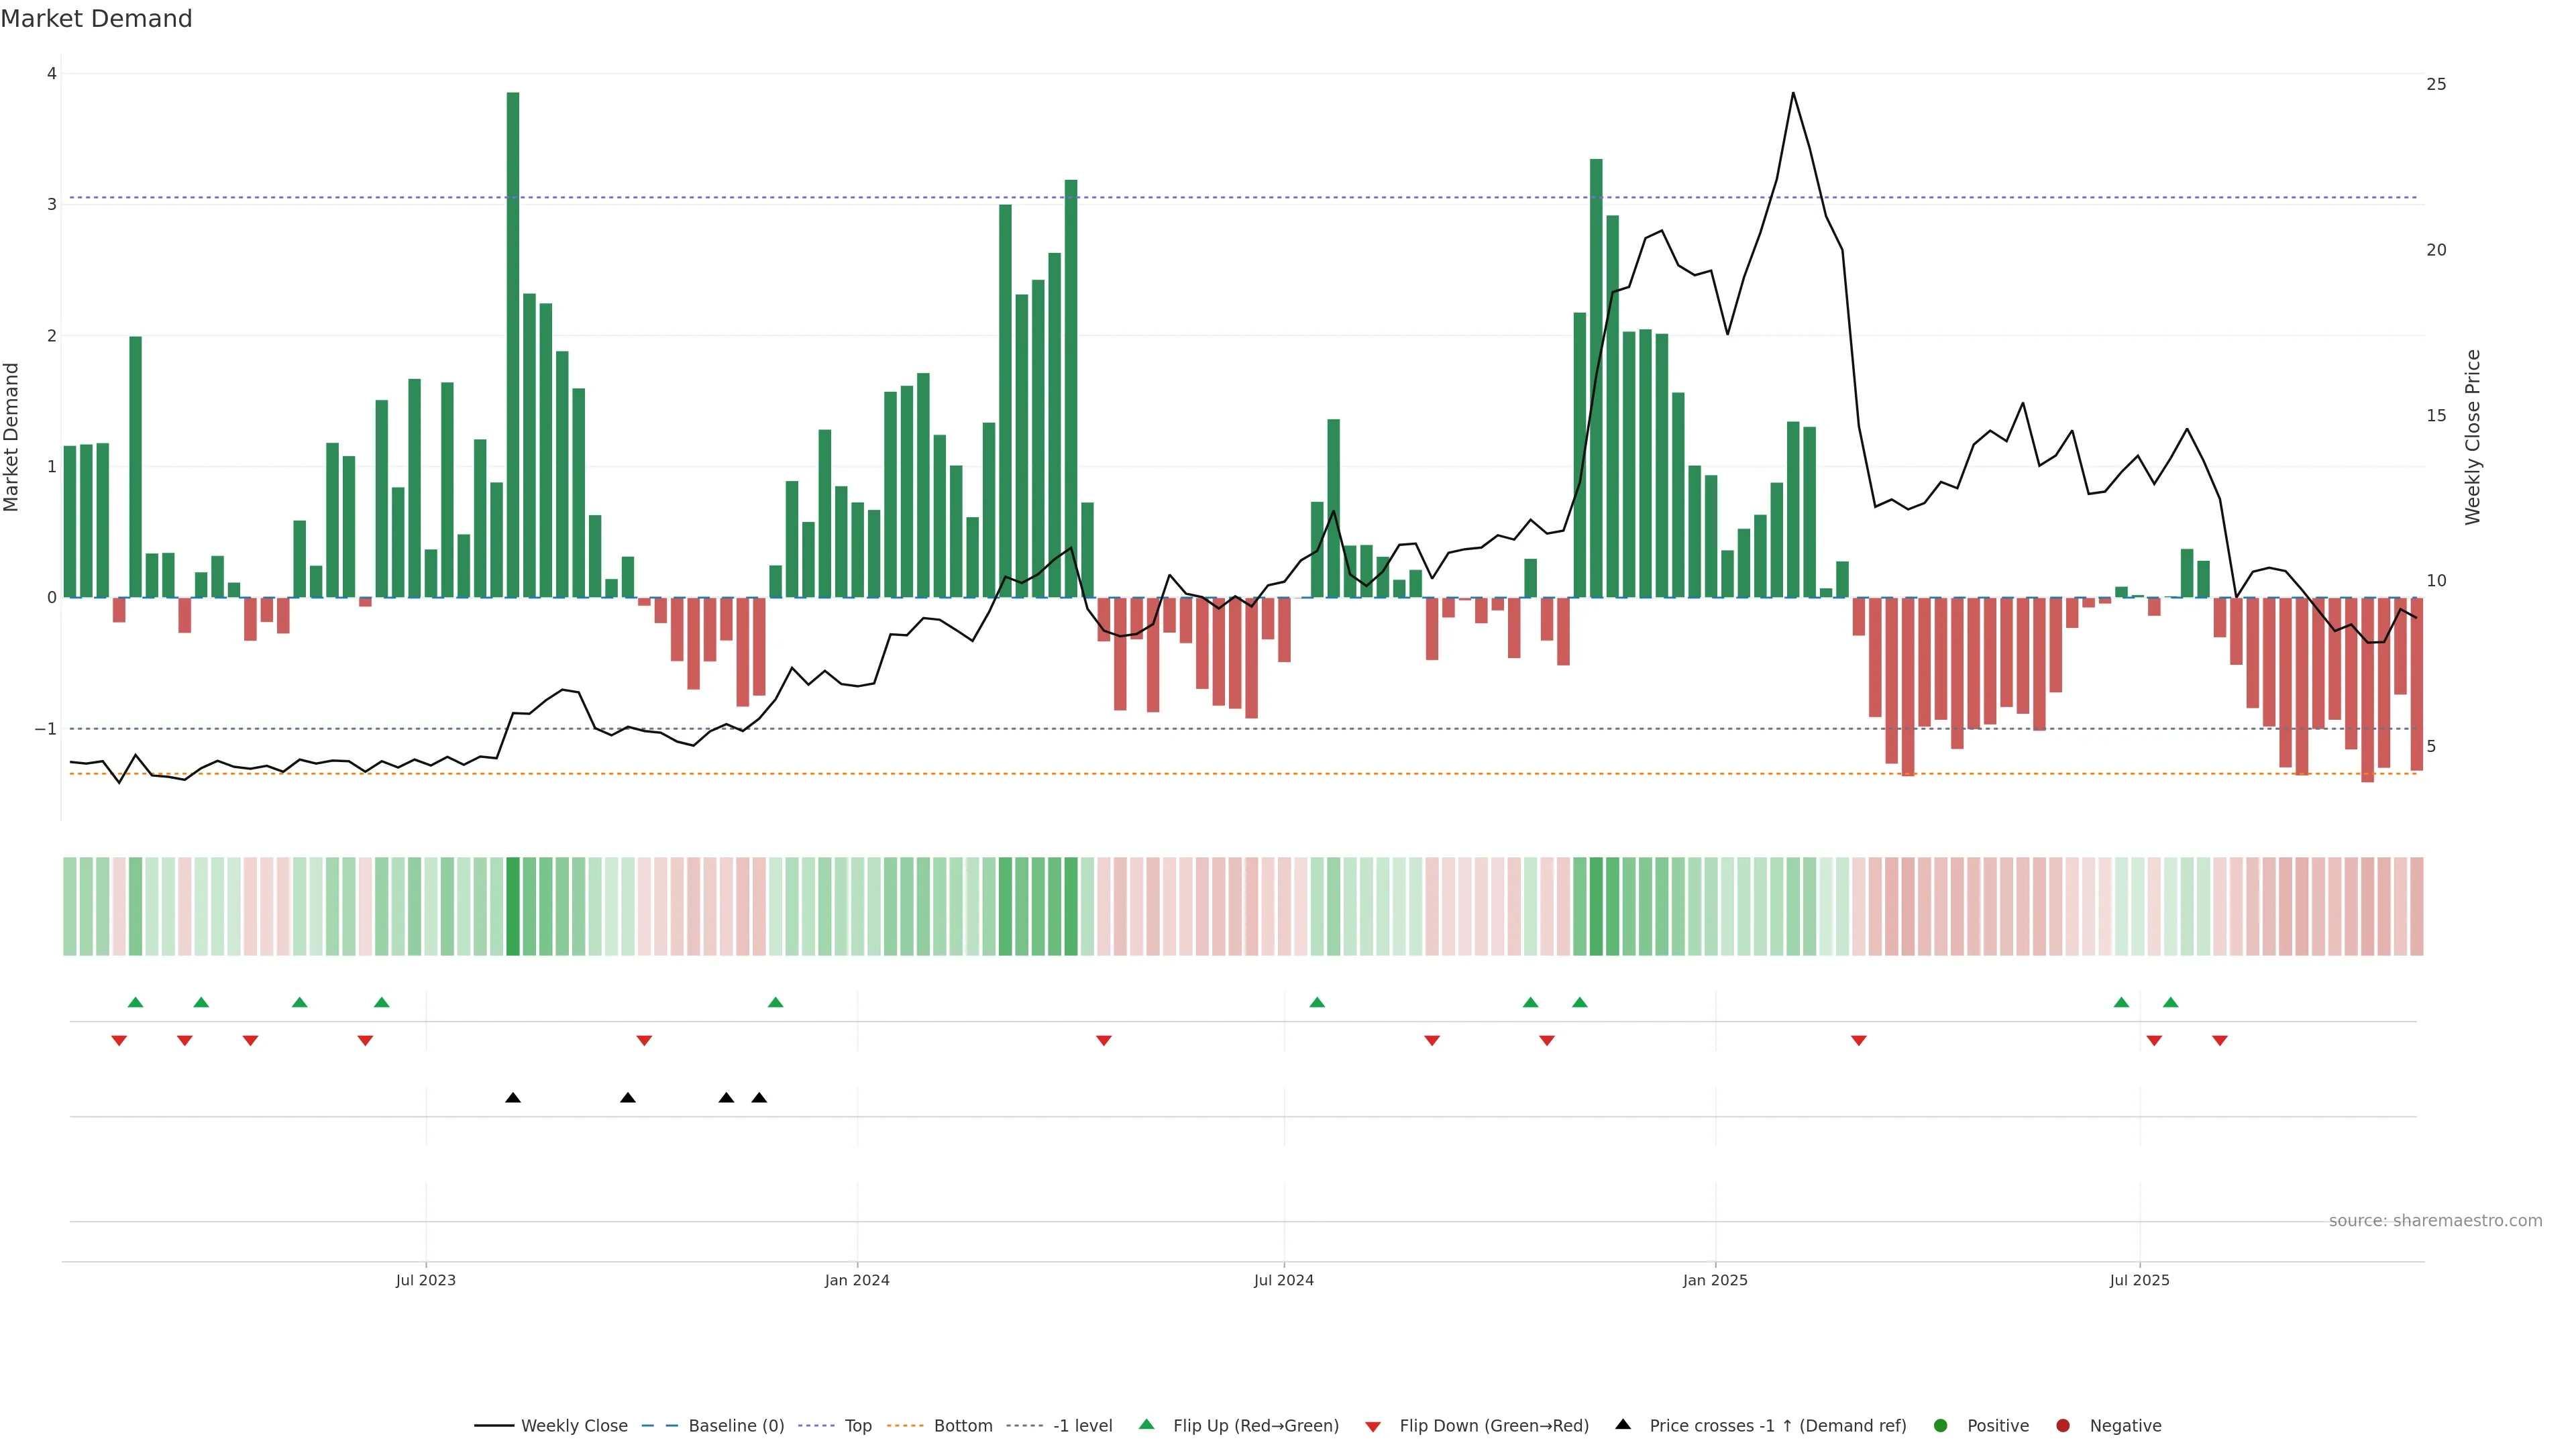This screenshot has height=1449, width=2576.
Task: Click the green flip-up triangle before Jan 2024
Action: 775,1002
